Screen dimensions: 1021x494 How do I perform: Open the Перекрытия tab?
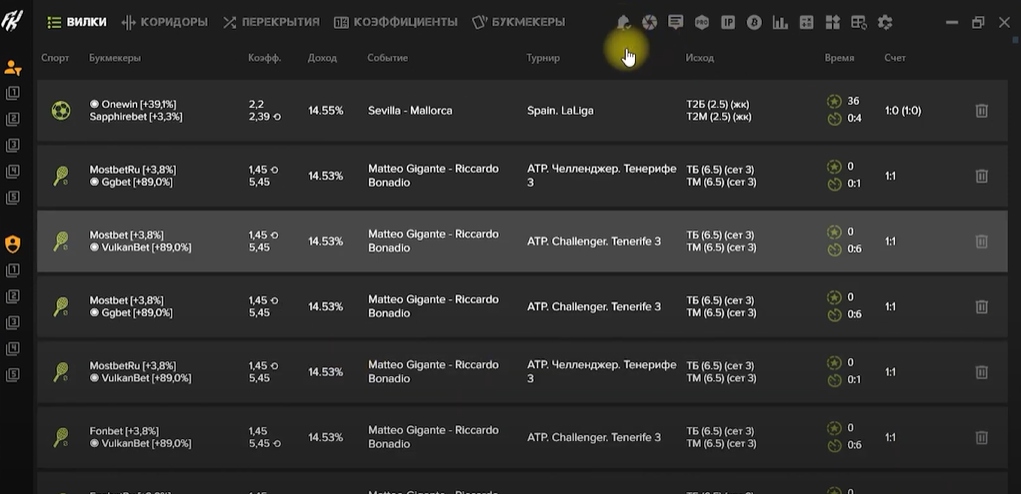(272, 22)
